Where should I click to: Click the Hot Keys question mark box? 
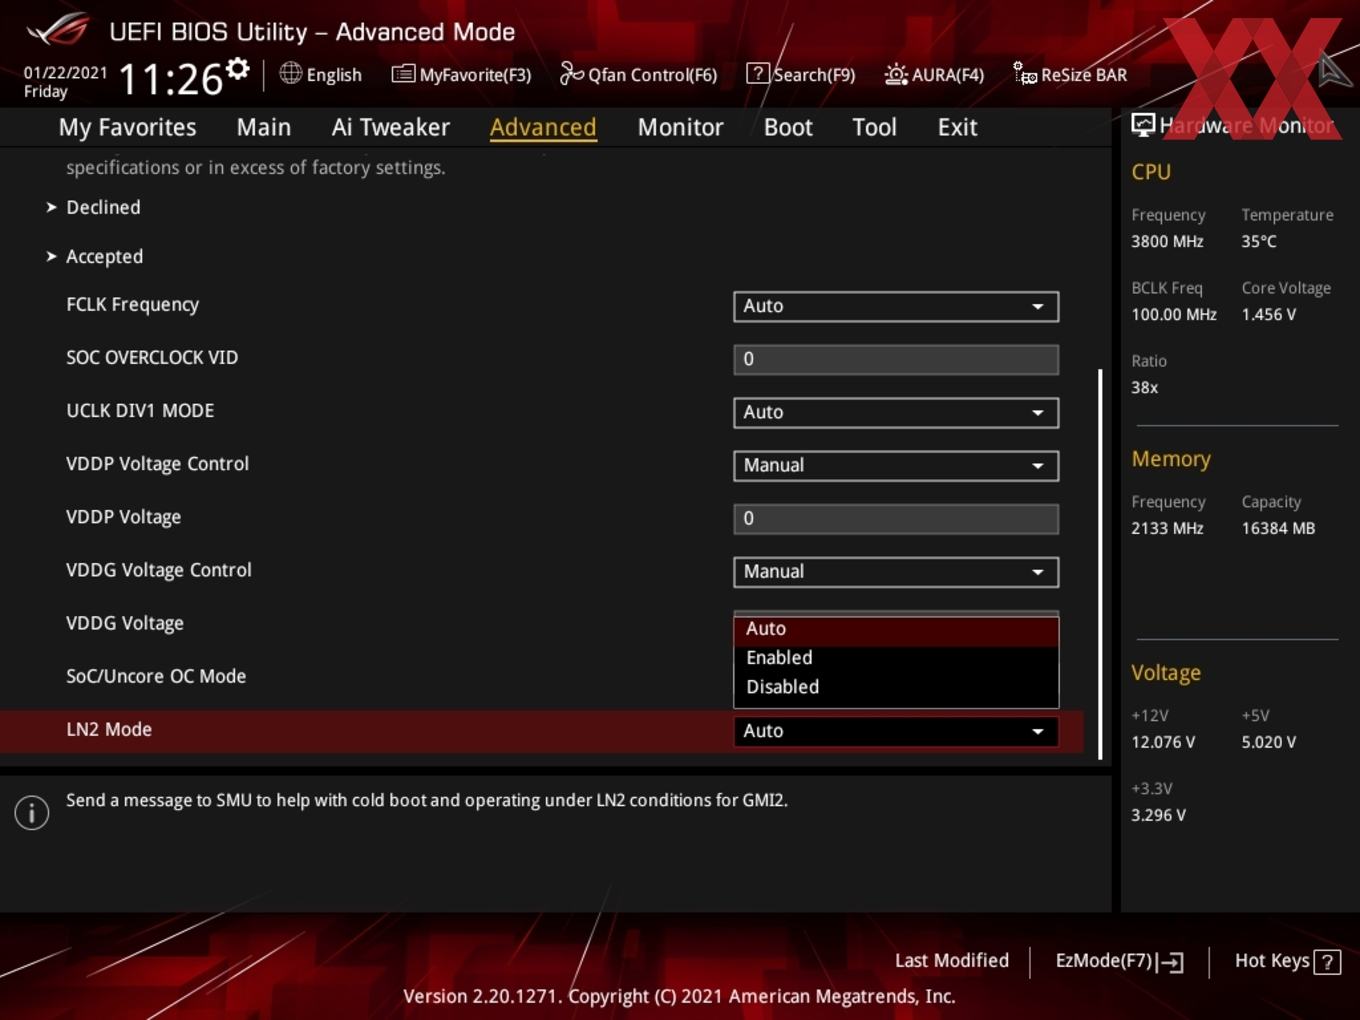[x=1327, y=962]
